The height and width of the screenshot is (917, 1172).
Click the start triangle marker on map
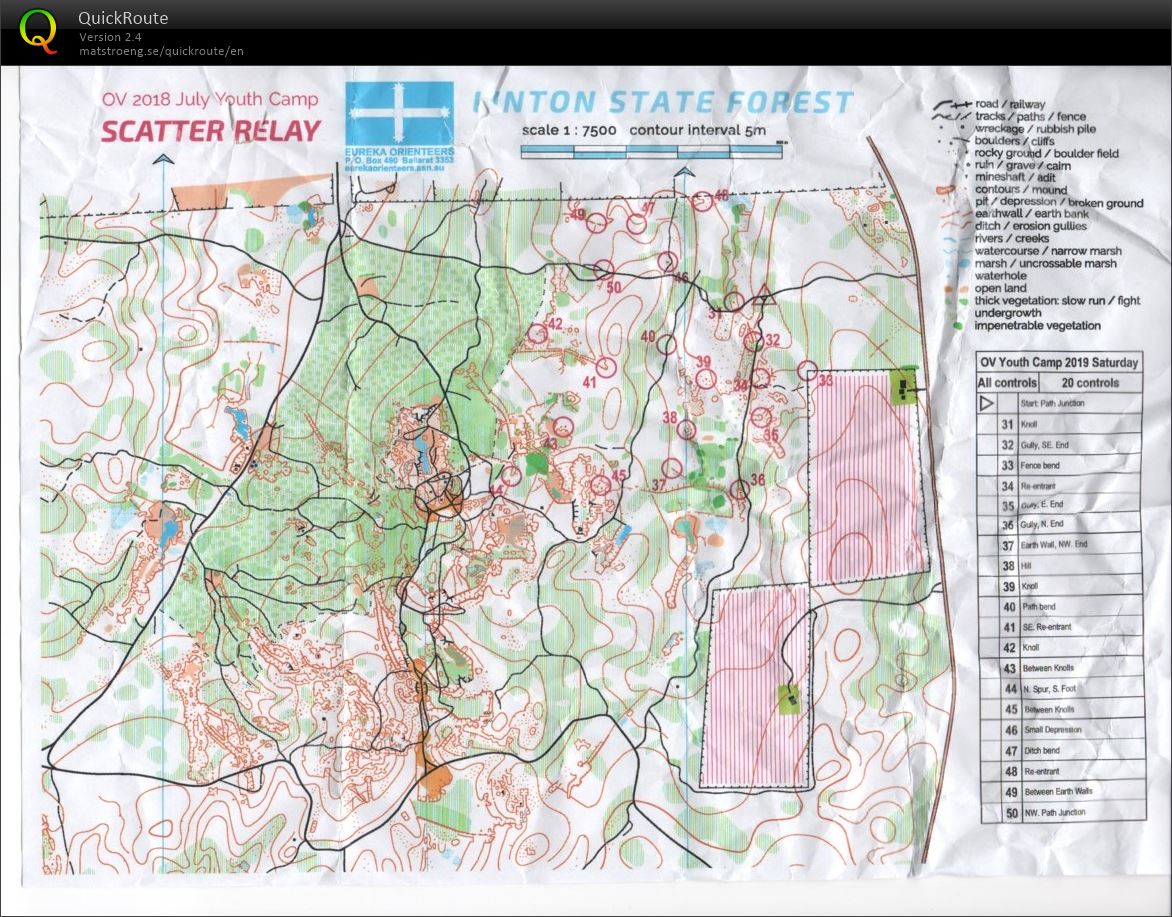[765, 295]
